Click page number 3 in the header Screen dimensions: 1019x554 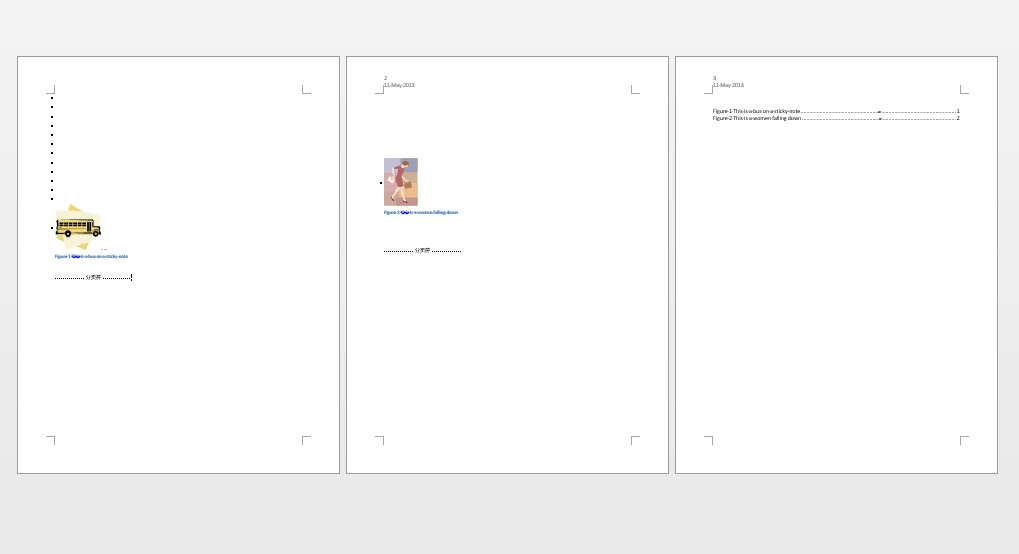pos(714,78)
